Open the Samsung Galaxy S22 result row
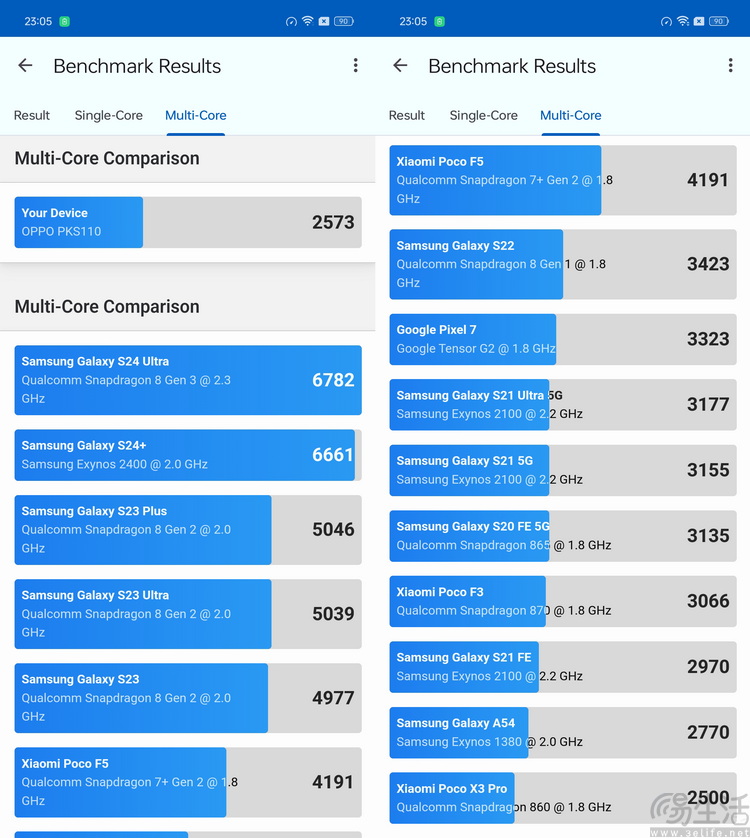Viewport: 750px width, 838px height. 563,264
